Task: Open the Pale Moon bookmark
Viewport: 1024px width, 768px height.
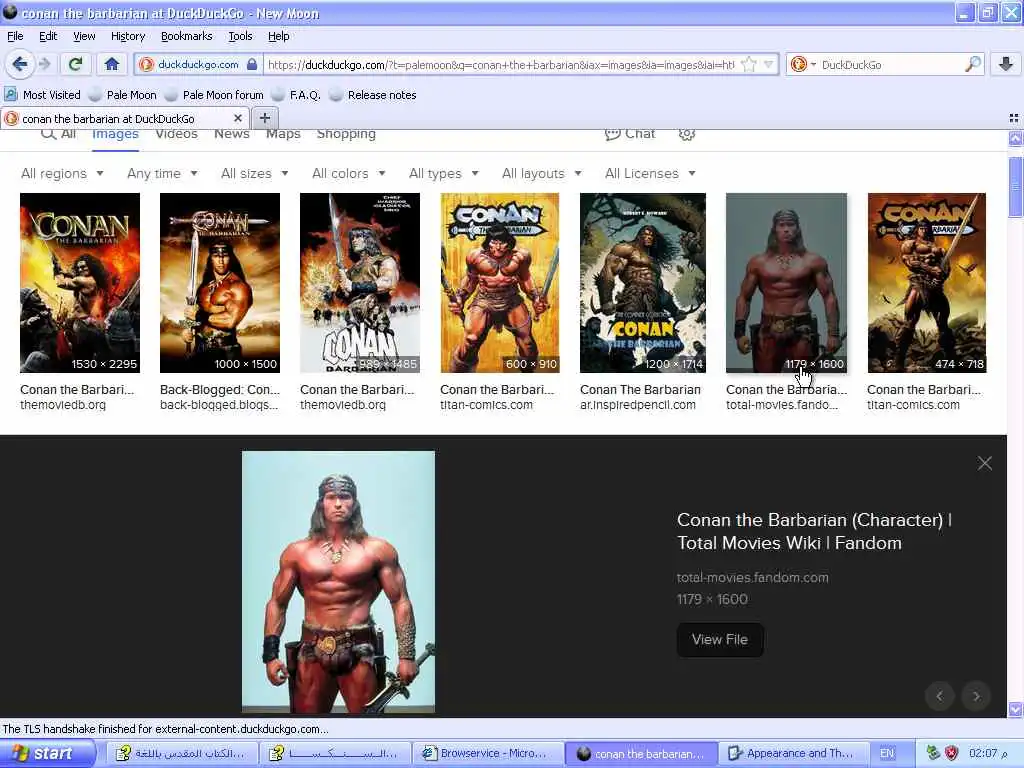Action: click(x=123, y=95)
